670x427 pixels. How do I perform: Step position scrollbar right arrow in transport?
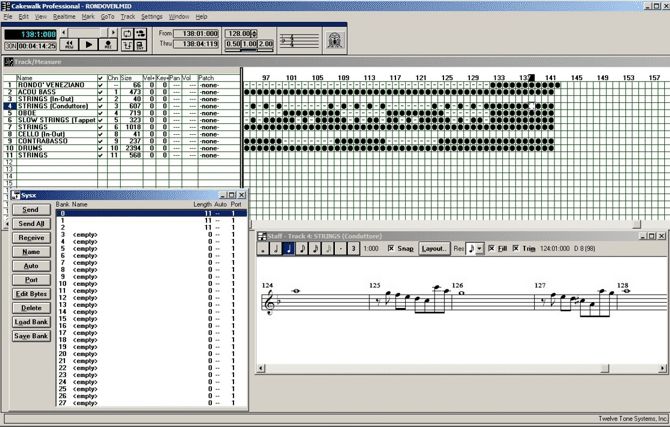tap(113, 32)
